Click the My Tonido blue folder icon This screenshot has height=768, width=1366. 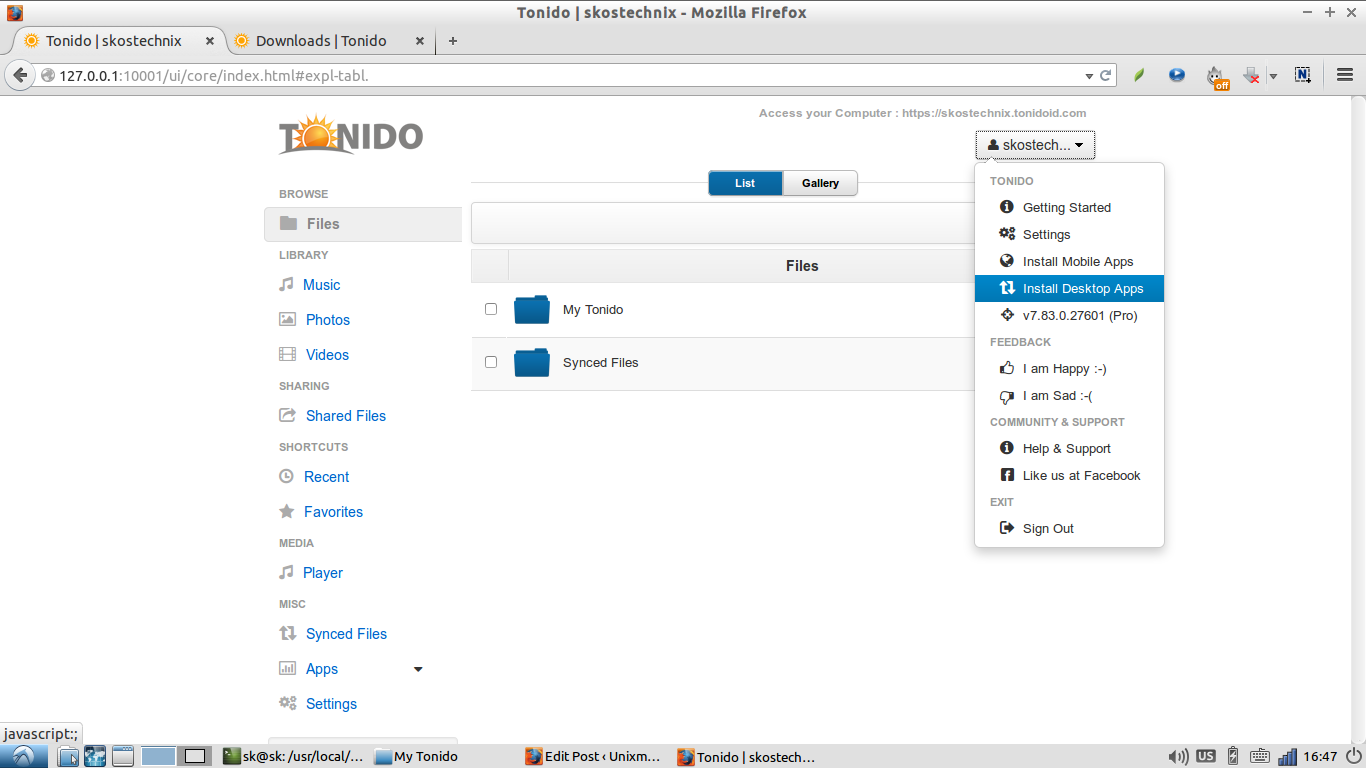tap(532, 310)
